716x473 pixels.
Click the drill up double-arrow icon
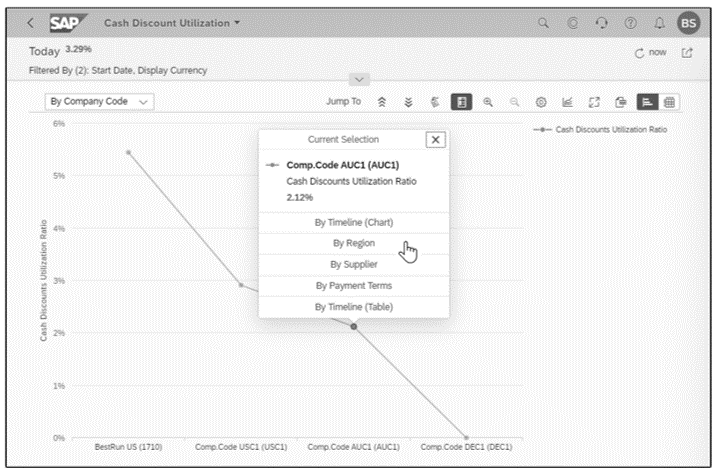pyautogui.click(x=382, y=102)
